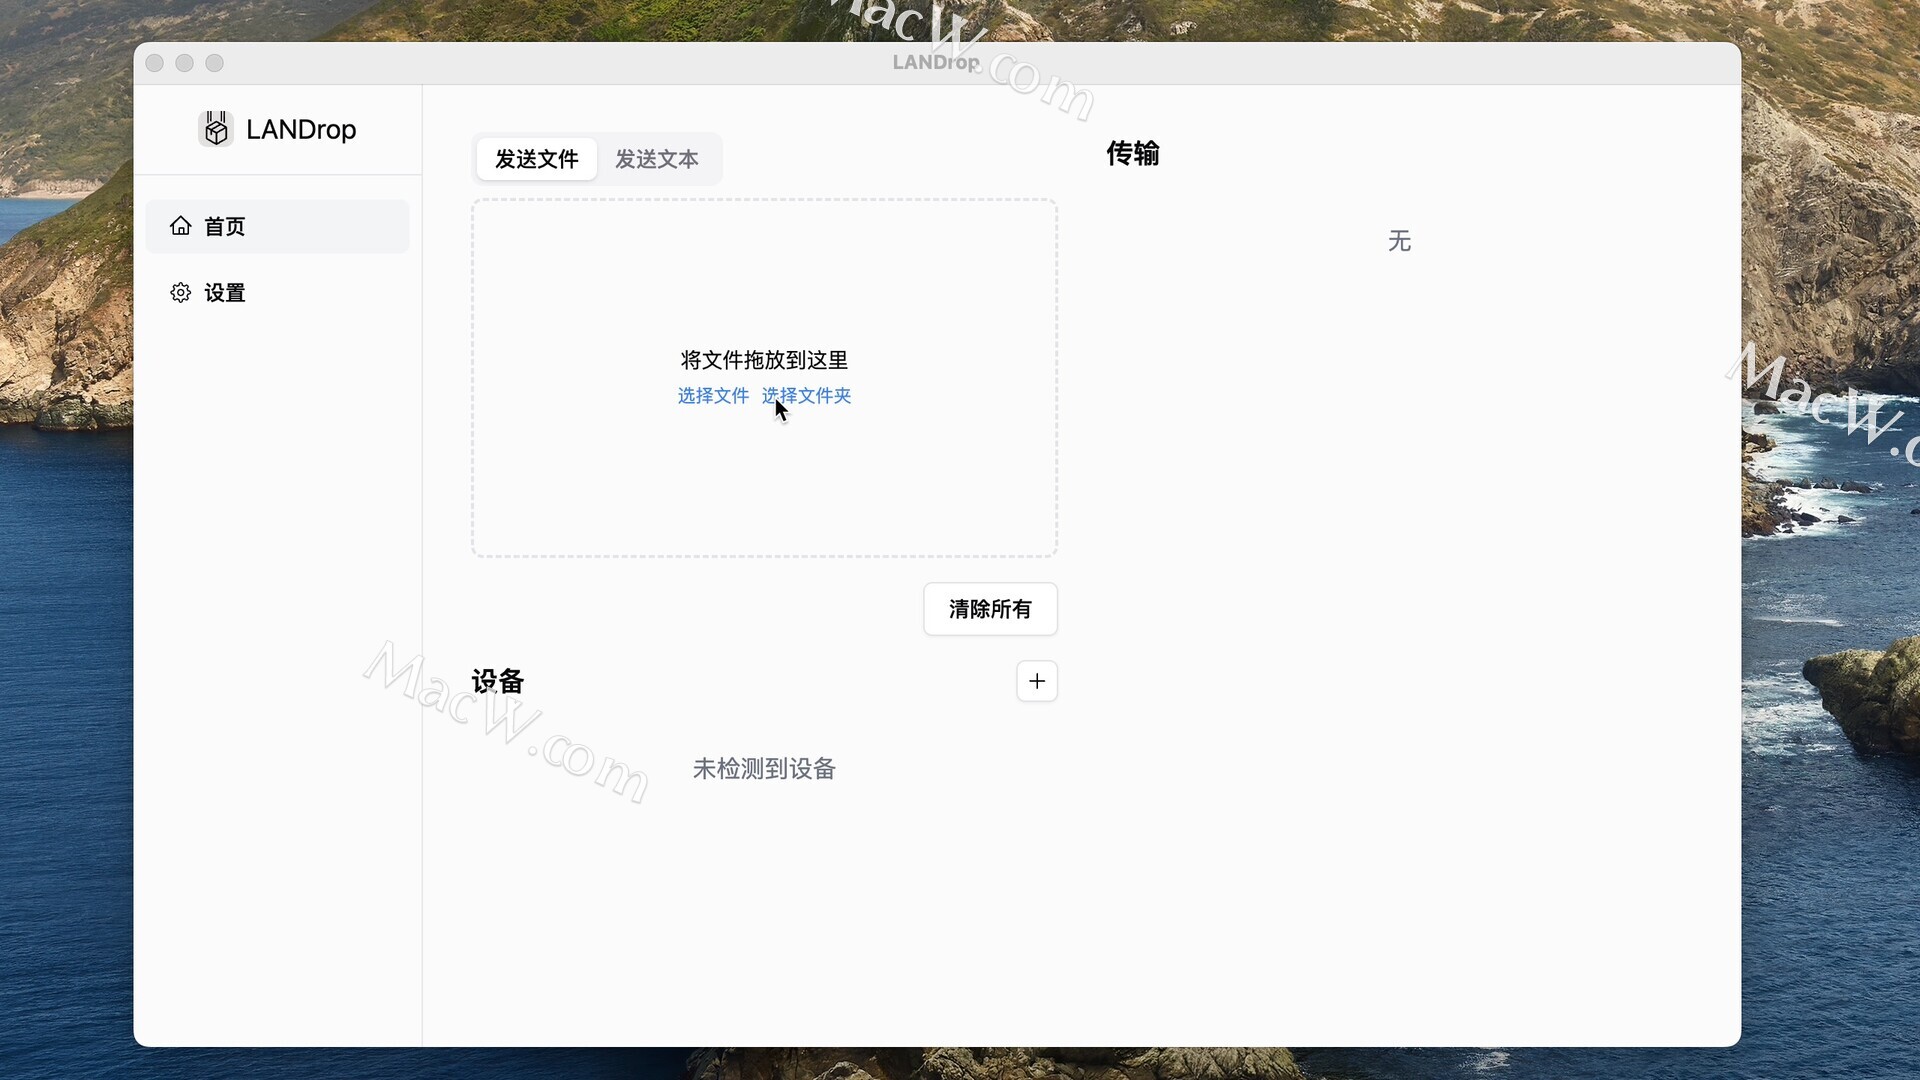The image size is (1920, 1080).
Task: Click the green zoom window button
Action: [215, 63]
